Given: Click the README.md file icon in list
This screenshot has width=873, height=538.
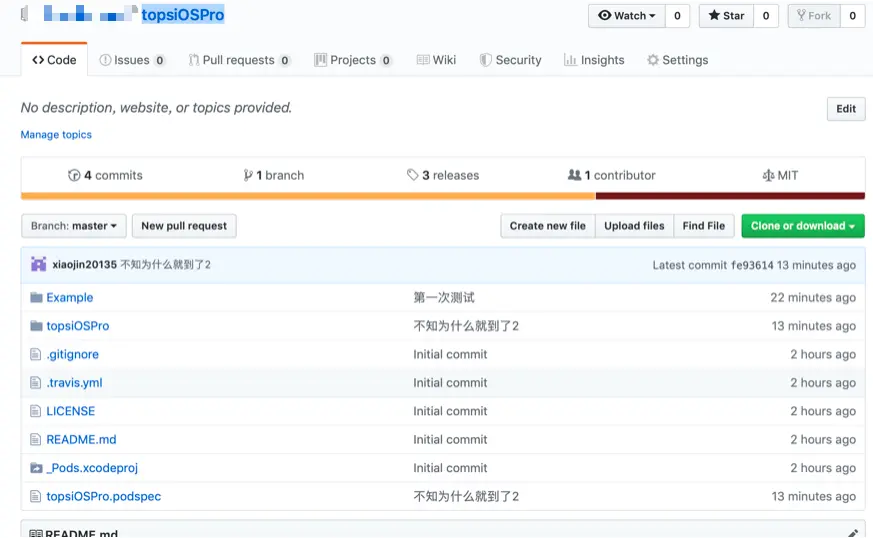Looking at the screenshot, I should (x=36, y=439).
